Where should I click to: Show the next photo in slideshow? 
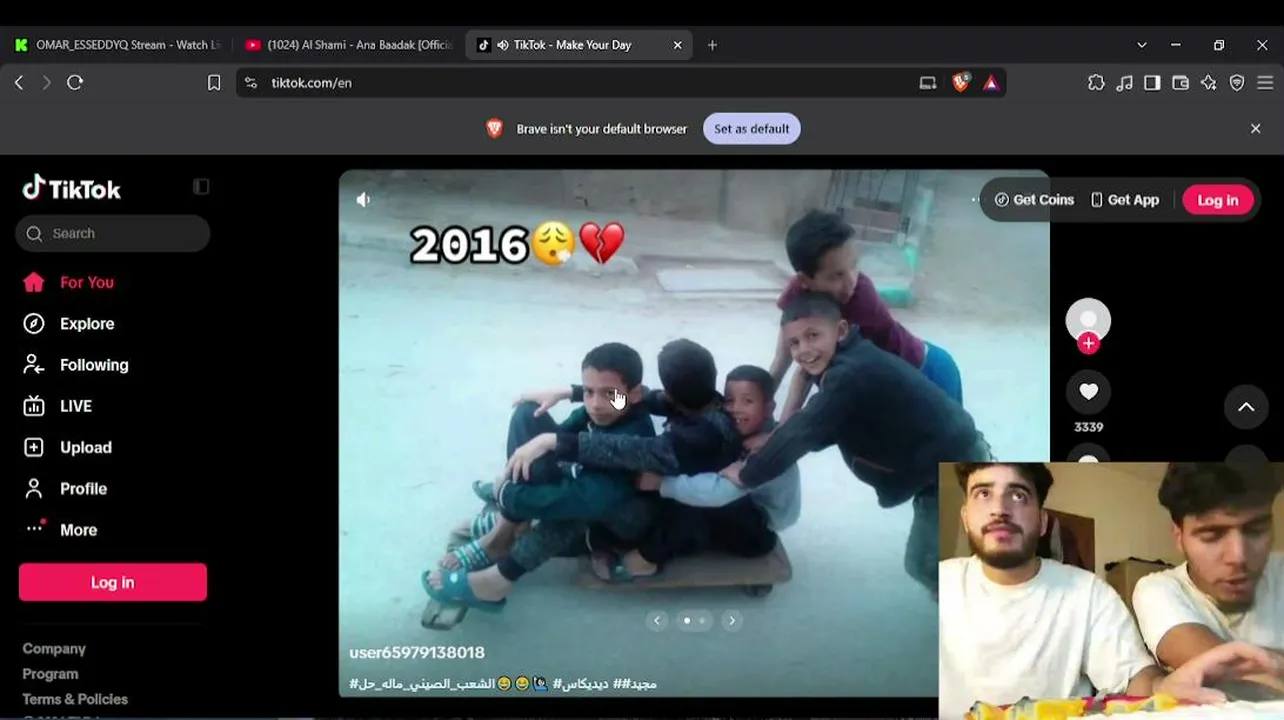[x=732, y=621]
